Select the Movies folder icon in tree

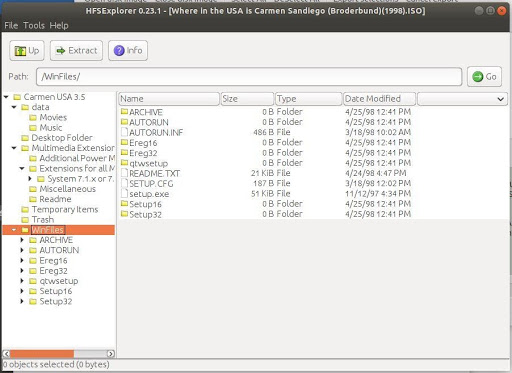(x=33, y=118)
